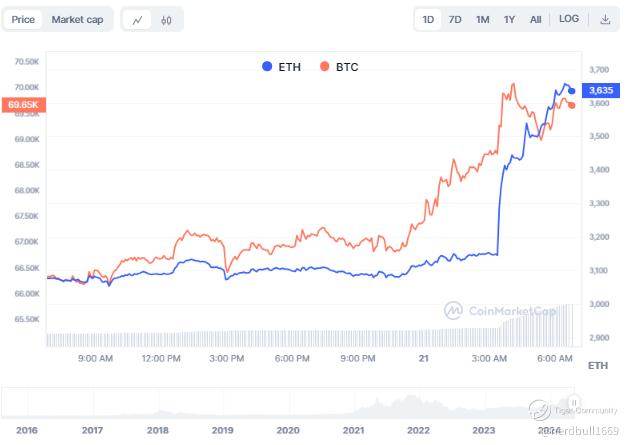
Task: Select 1D time range
Action: click(x=428, y=19)
